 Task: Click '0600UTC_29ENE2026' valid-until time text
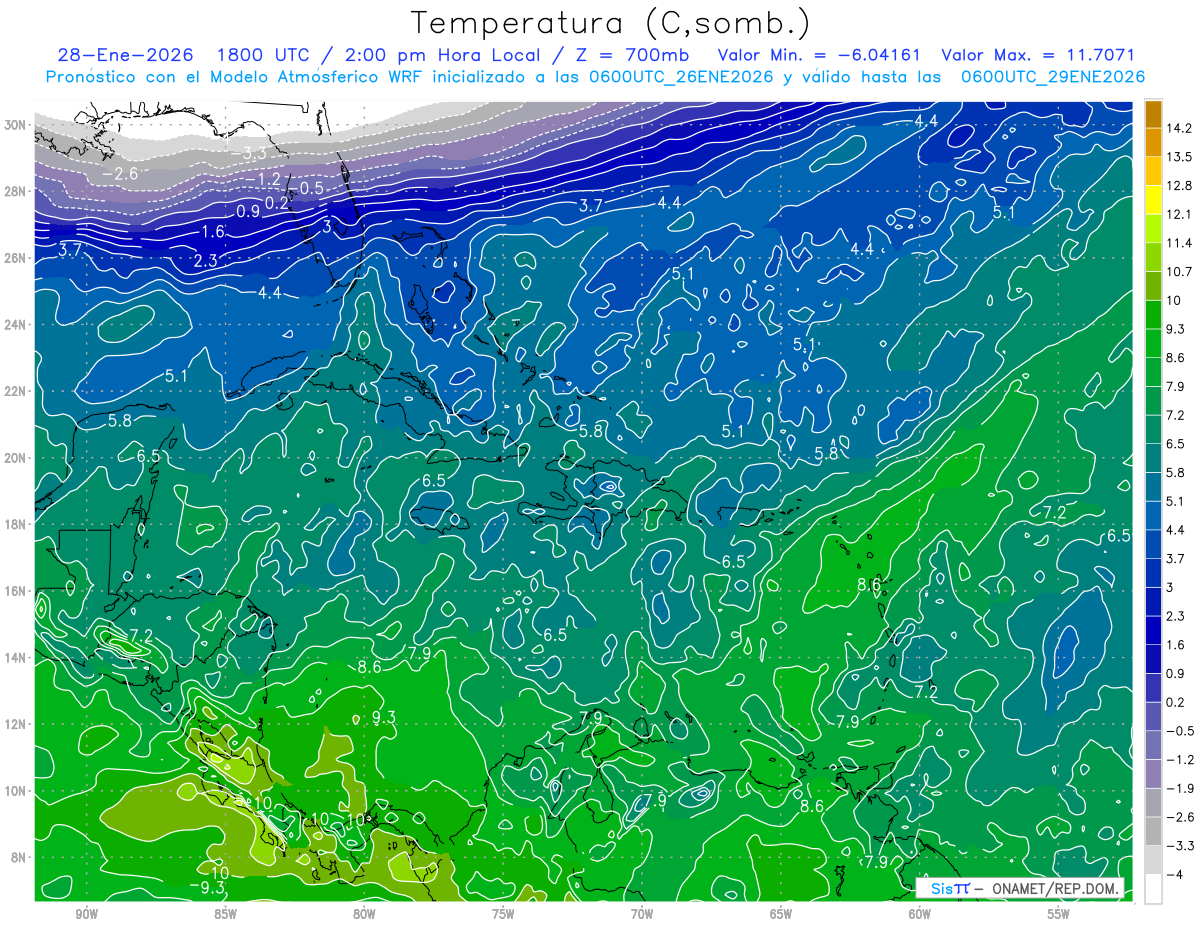tap(1052, 77)
